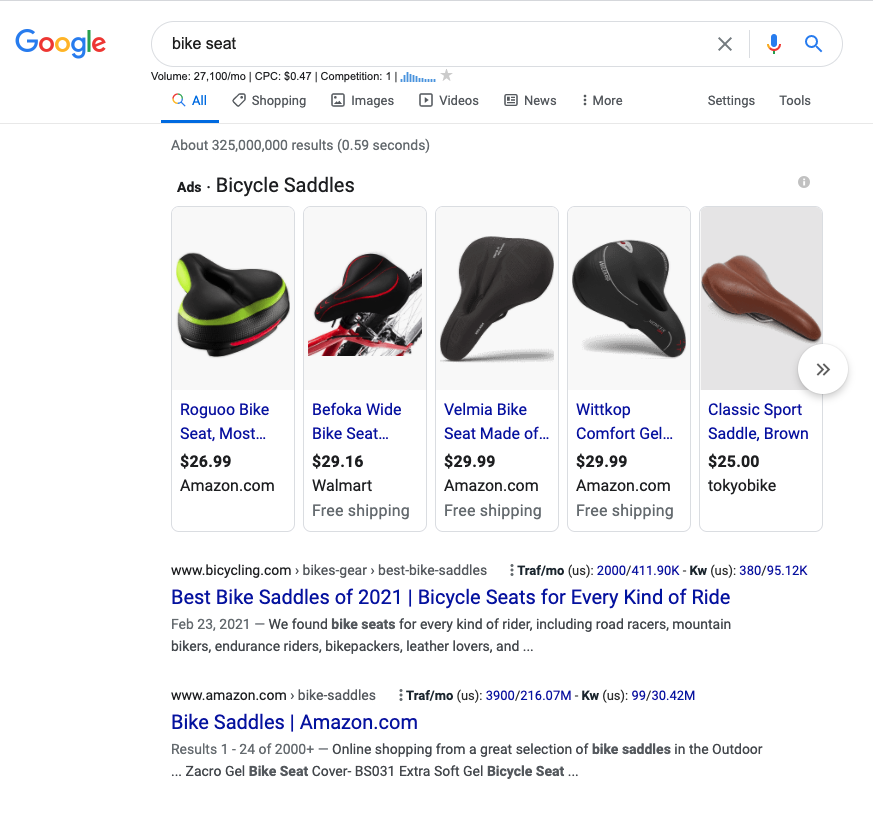
Task: Click bicycling.com keyword value 380/95.12K
Action: tap(773, 571)
